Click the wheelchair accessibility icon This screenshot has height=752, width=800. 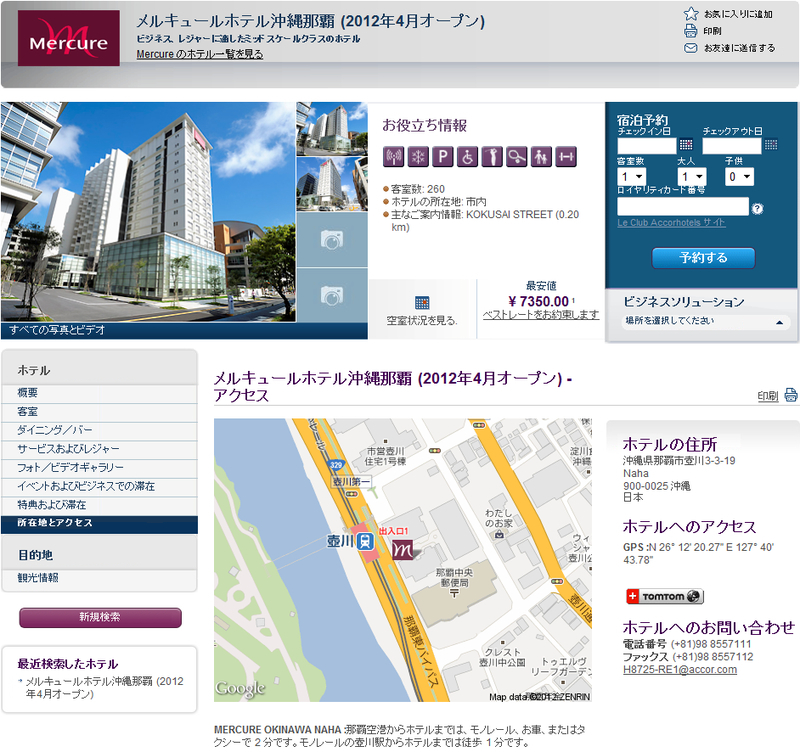[x=467, y=157]
